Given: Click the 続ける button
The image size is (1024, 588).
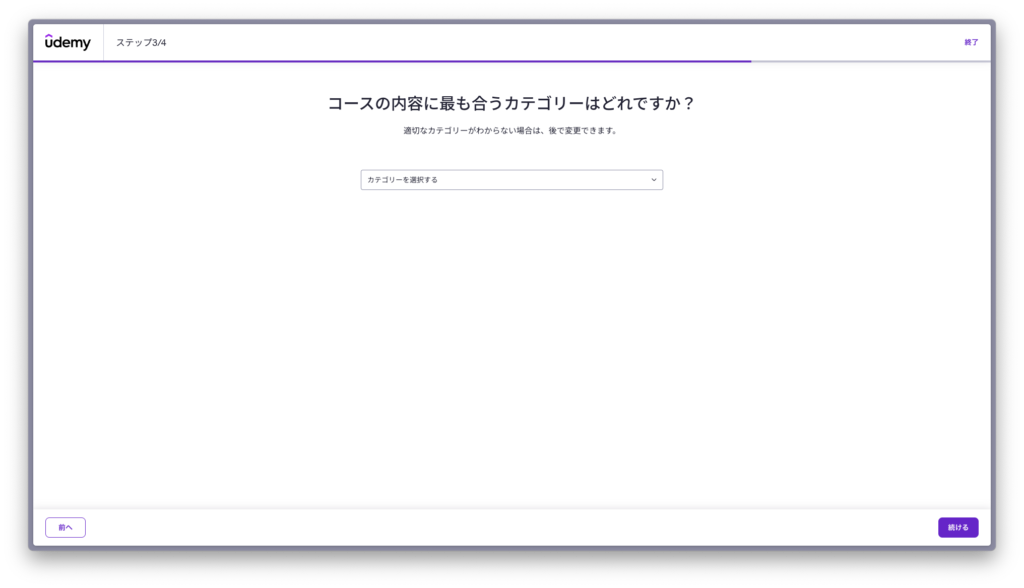Looking at the screenshot, I should 957,527.
